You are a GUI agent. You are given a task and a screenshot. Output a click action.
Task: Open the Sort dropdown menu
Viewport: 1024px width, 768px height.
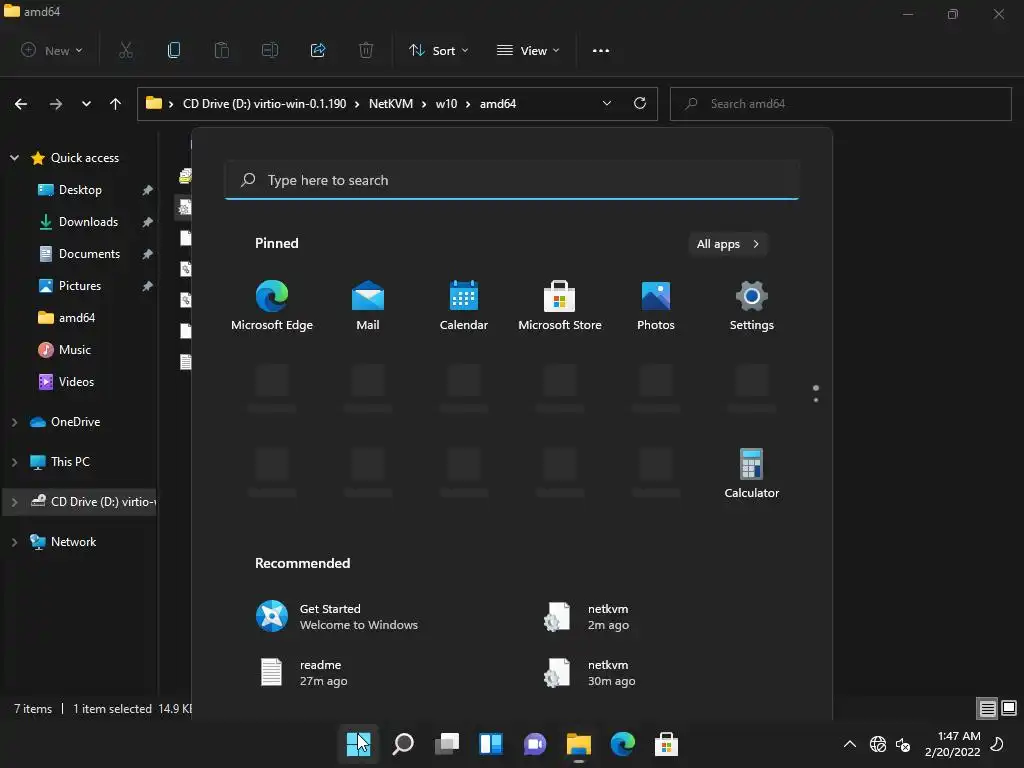coord(439,50)
